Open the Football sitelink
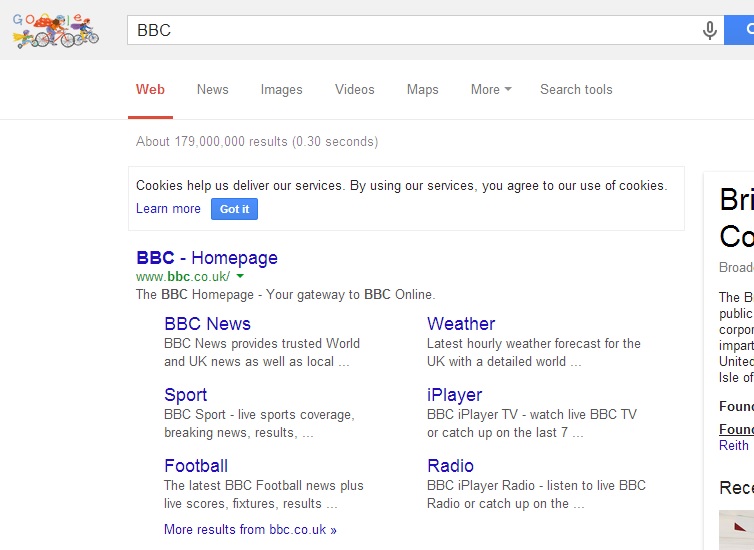754x550 pixels. point(196,466)
